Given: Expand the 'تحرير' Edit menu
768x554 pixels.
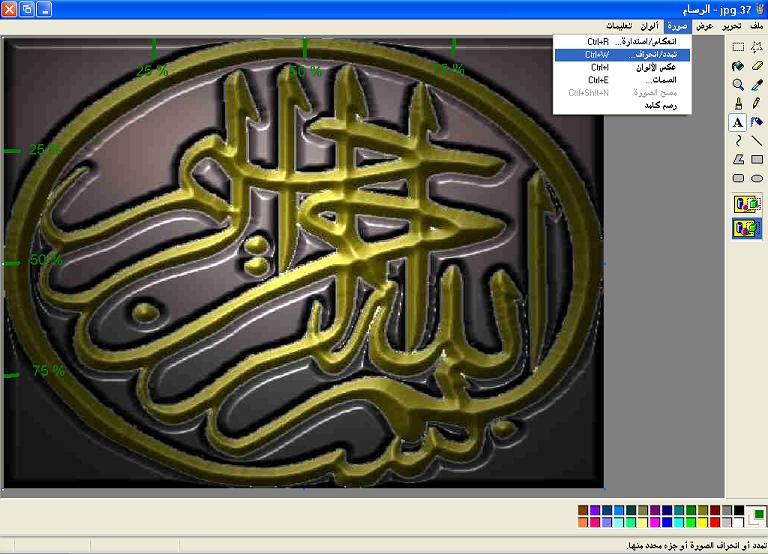Looking at the screenshot, I should [x=731, y=25].
